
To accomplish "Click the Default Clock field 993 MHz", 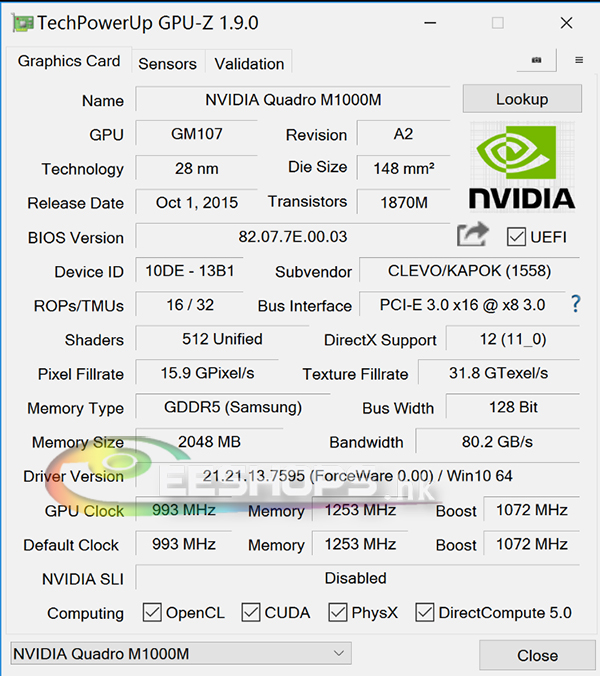I will (184, 544).
